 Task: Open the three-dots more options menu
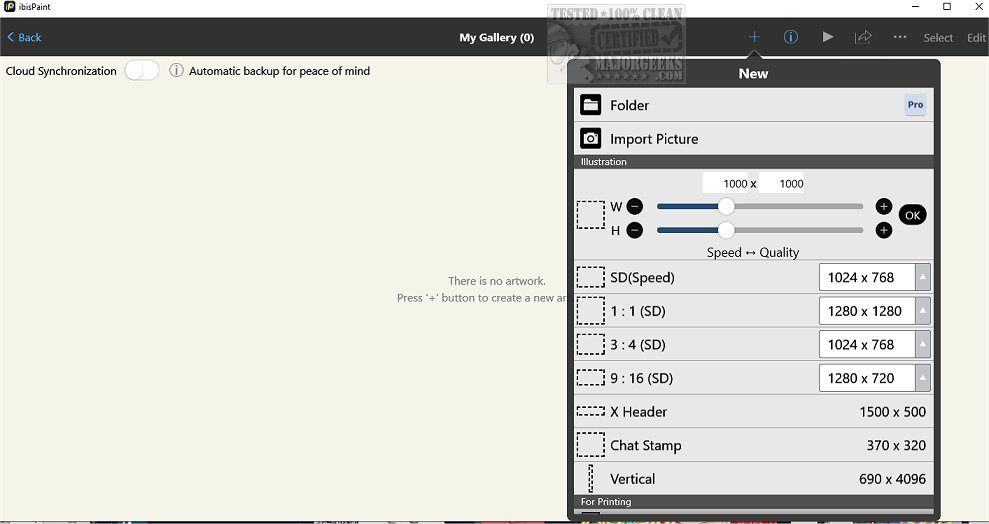tap(900, 37)
